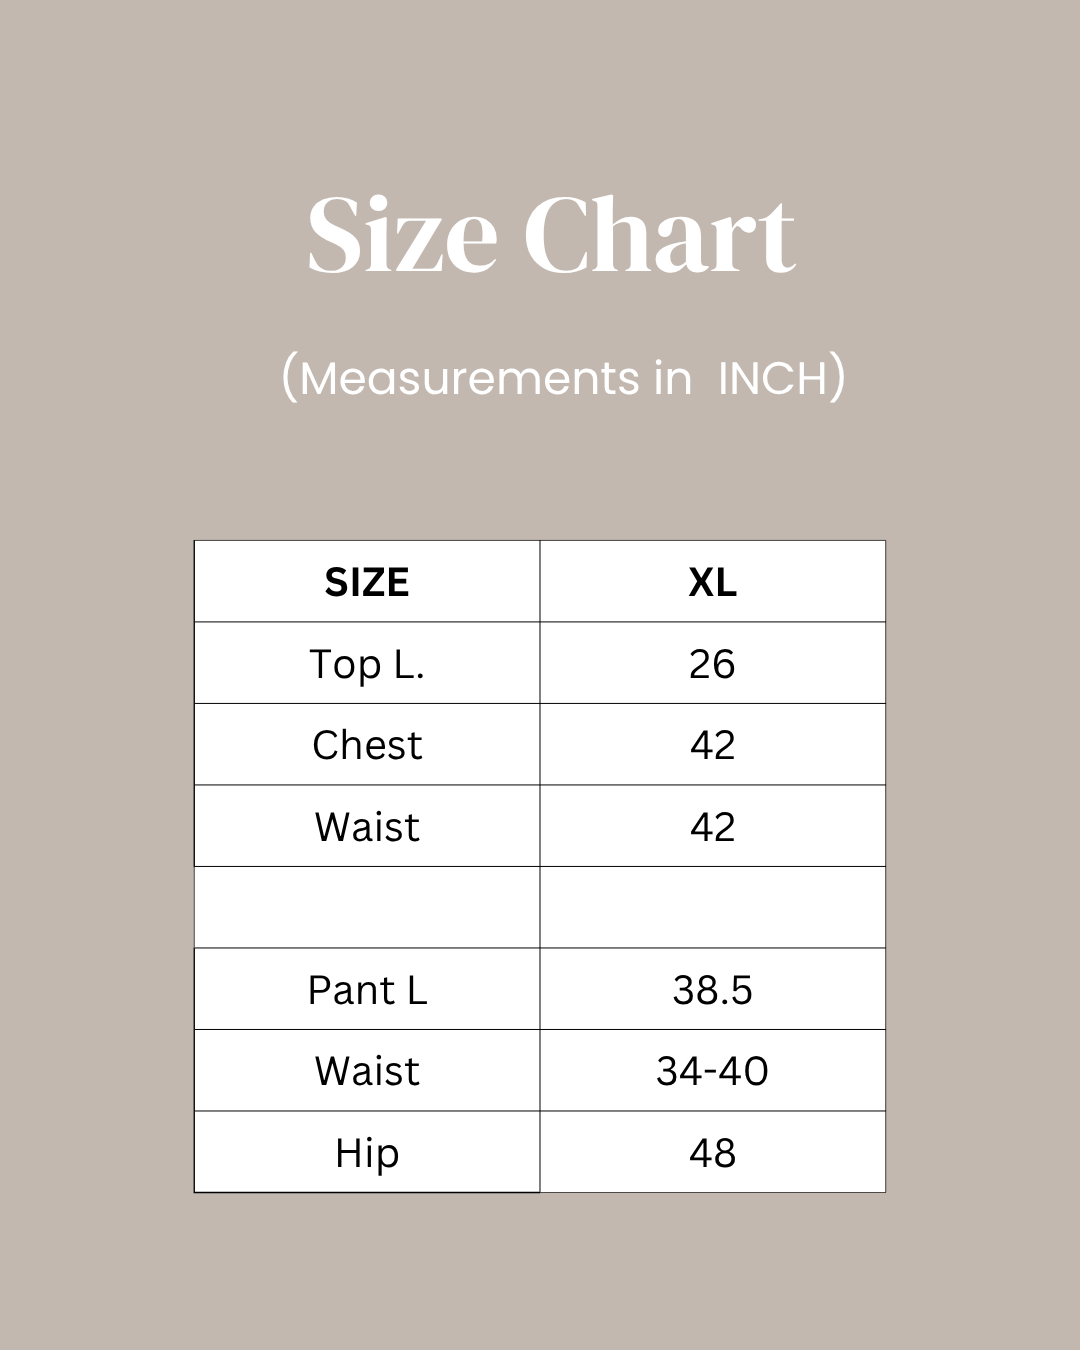Image resolution: width=1080 pixels, height=1350 pixels.
Task: Click the empty right cell of blank row
Action: [713, 908]
